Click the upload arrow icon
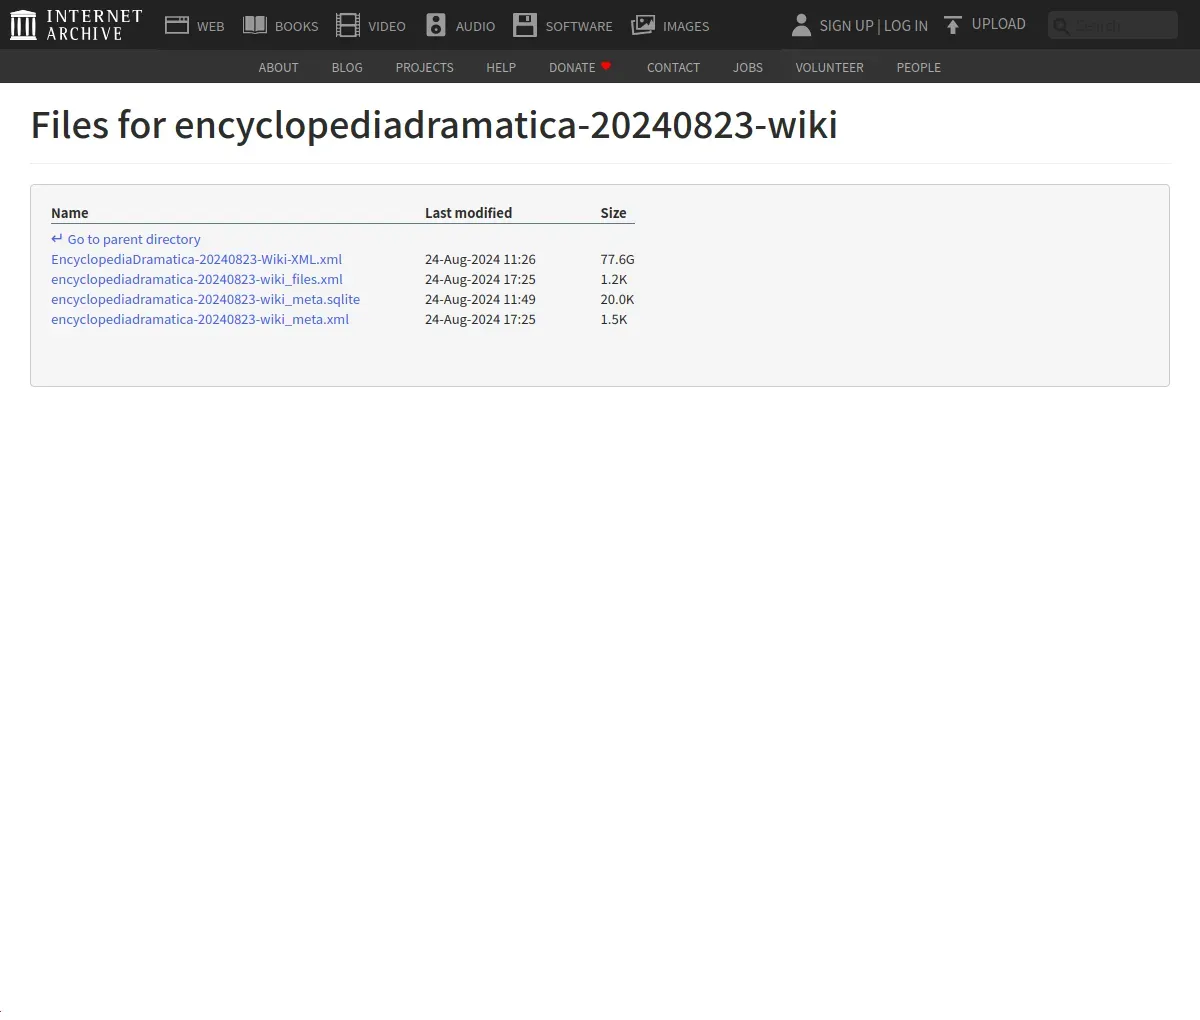The height and width of the screenshot is (1020, 1200). [953, 25]
